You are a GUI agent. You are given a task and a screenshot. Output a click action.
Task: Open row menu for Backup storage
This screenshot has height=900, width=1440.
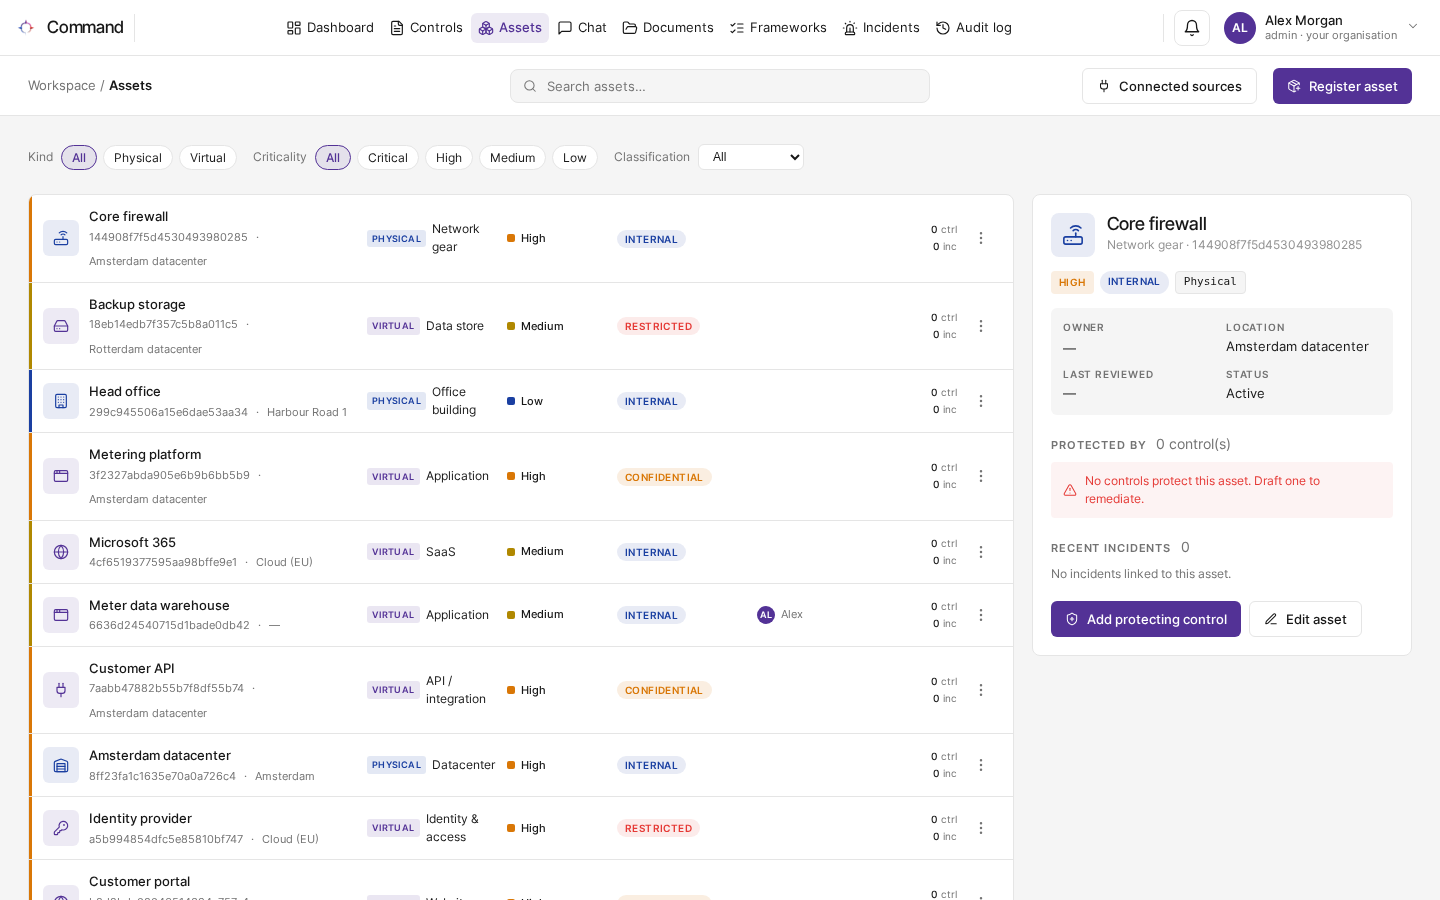point(981,326)
